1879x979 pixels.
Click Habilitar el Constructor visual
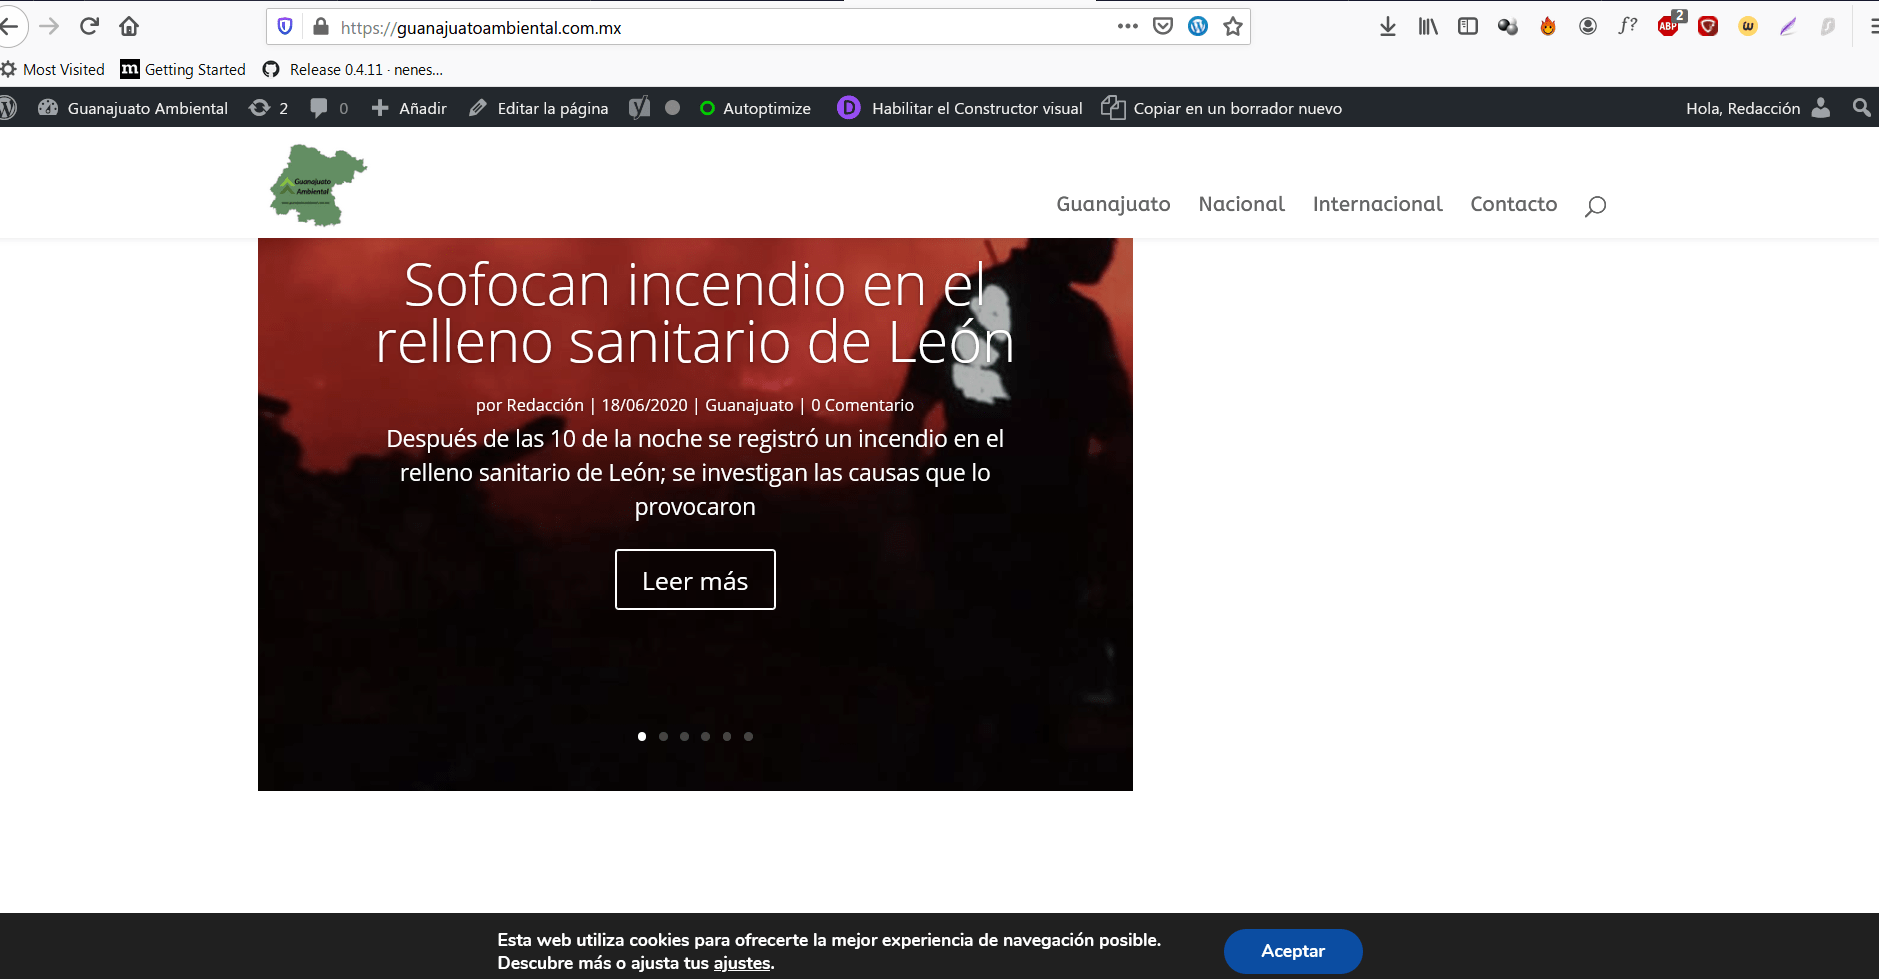(960, 108)
